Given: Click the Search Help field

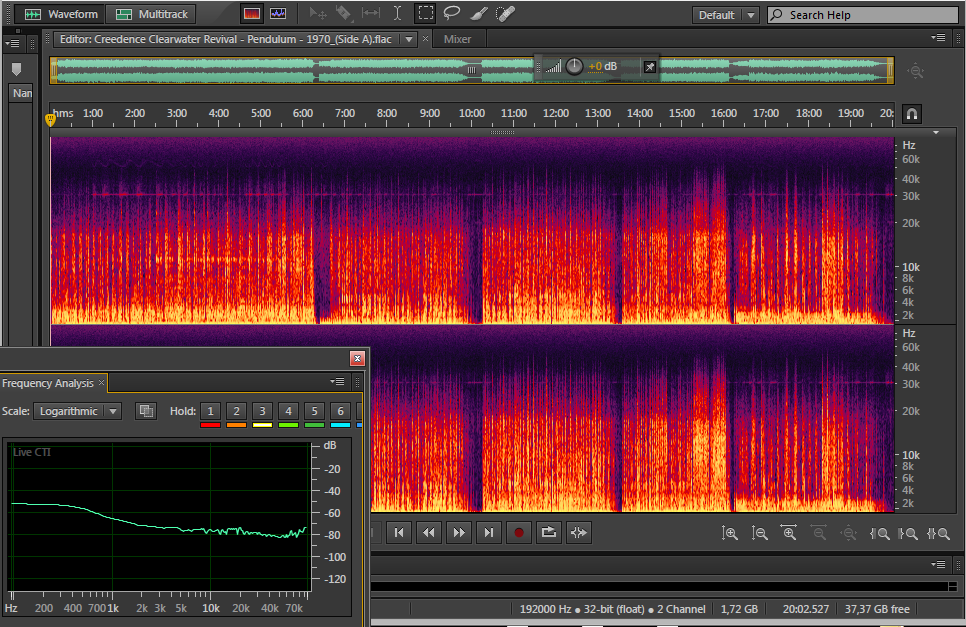Looking at the screenshot, I should (x=862, y=15).
